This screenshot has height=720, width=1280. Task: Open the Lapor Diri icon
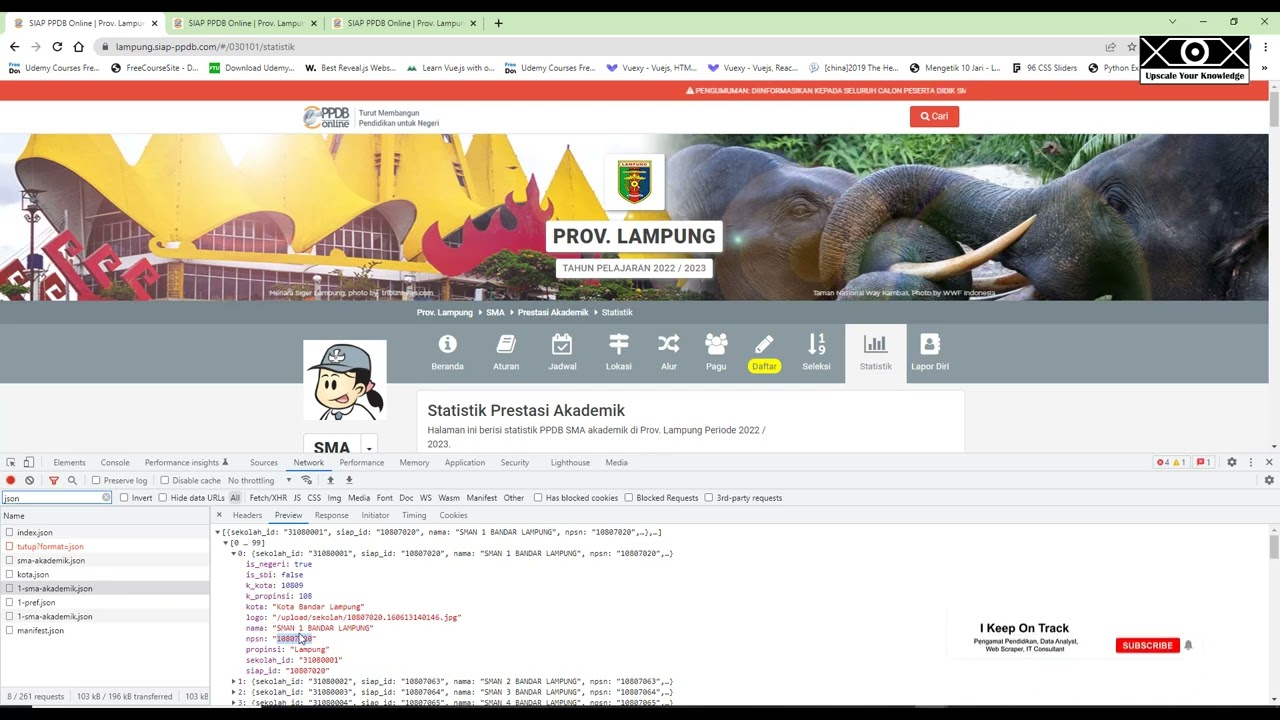pos(930,344)
